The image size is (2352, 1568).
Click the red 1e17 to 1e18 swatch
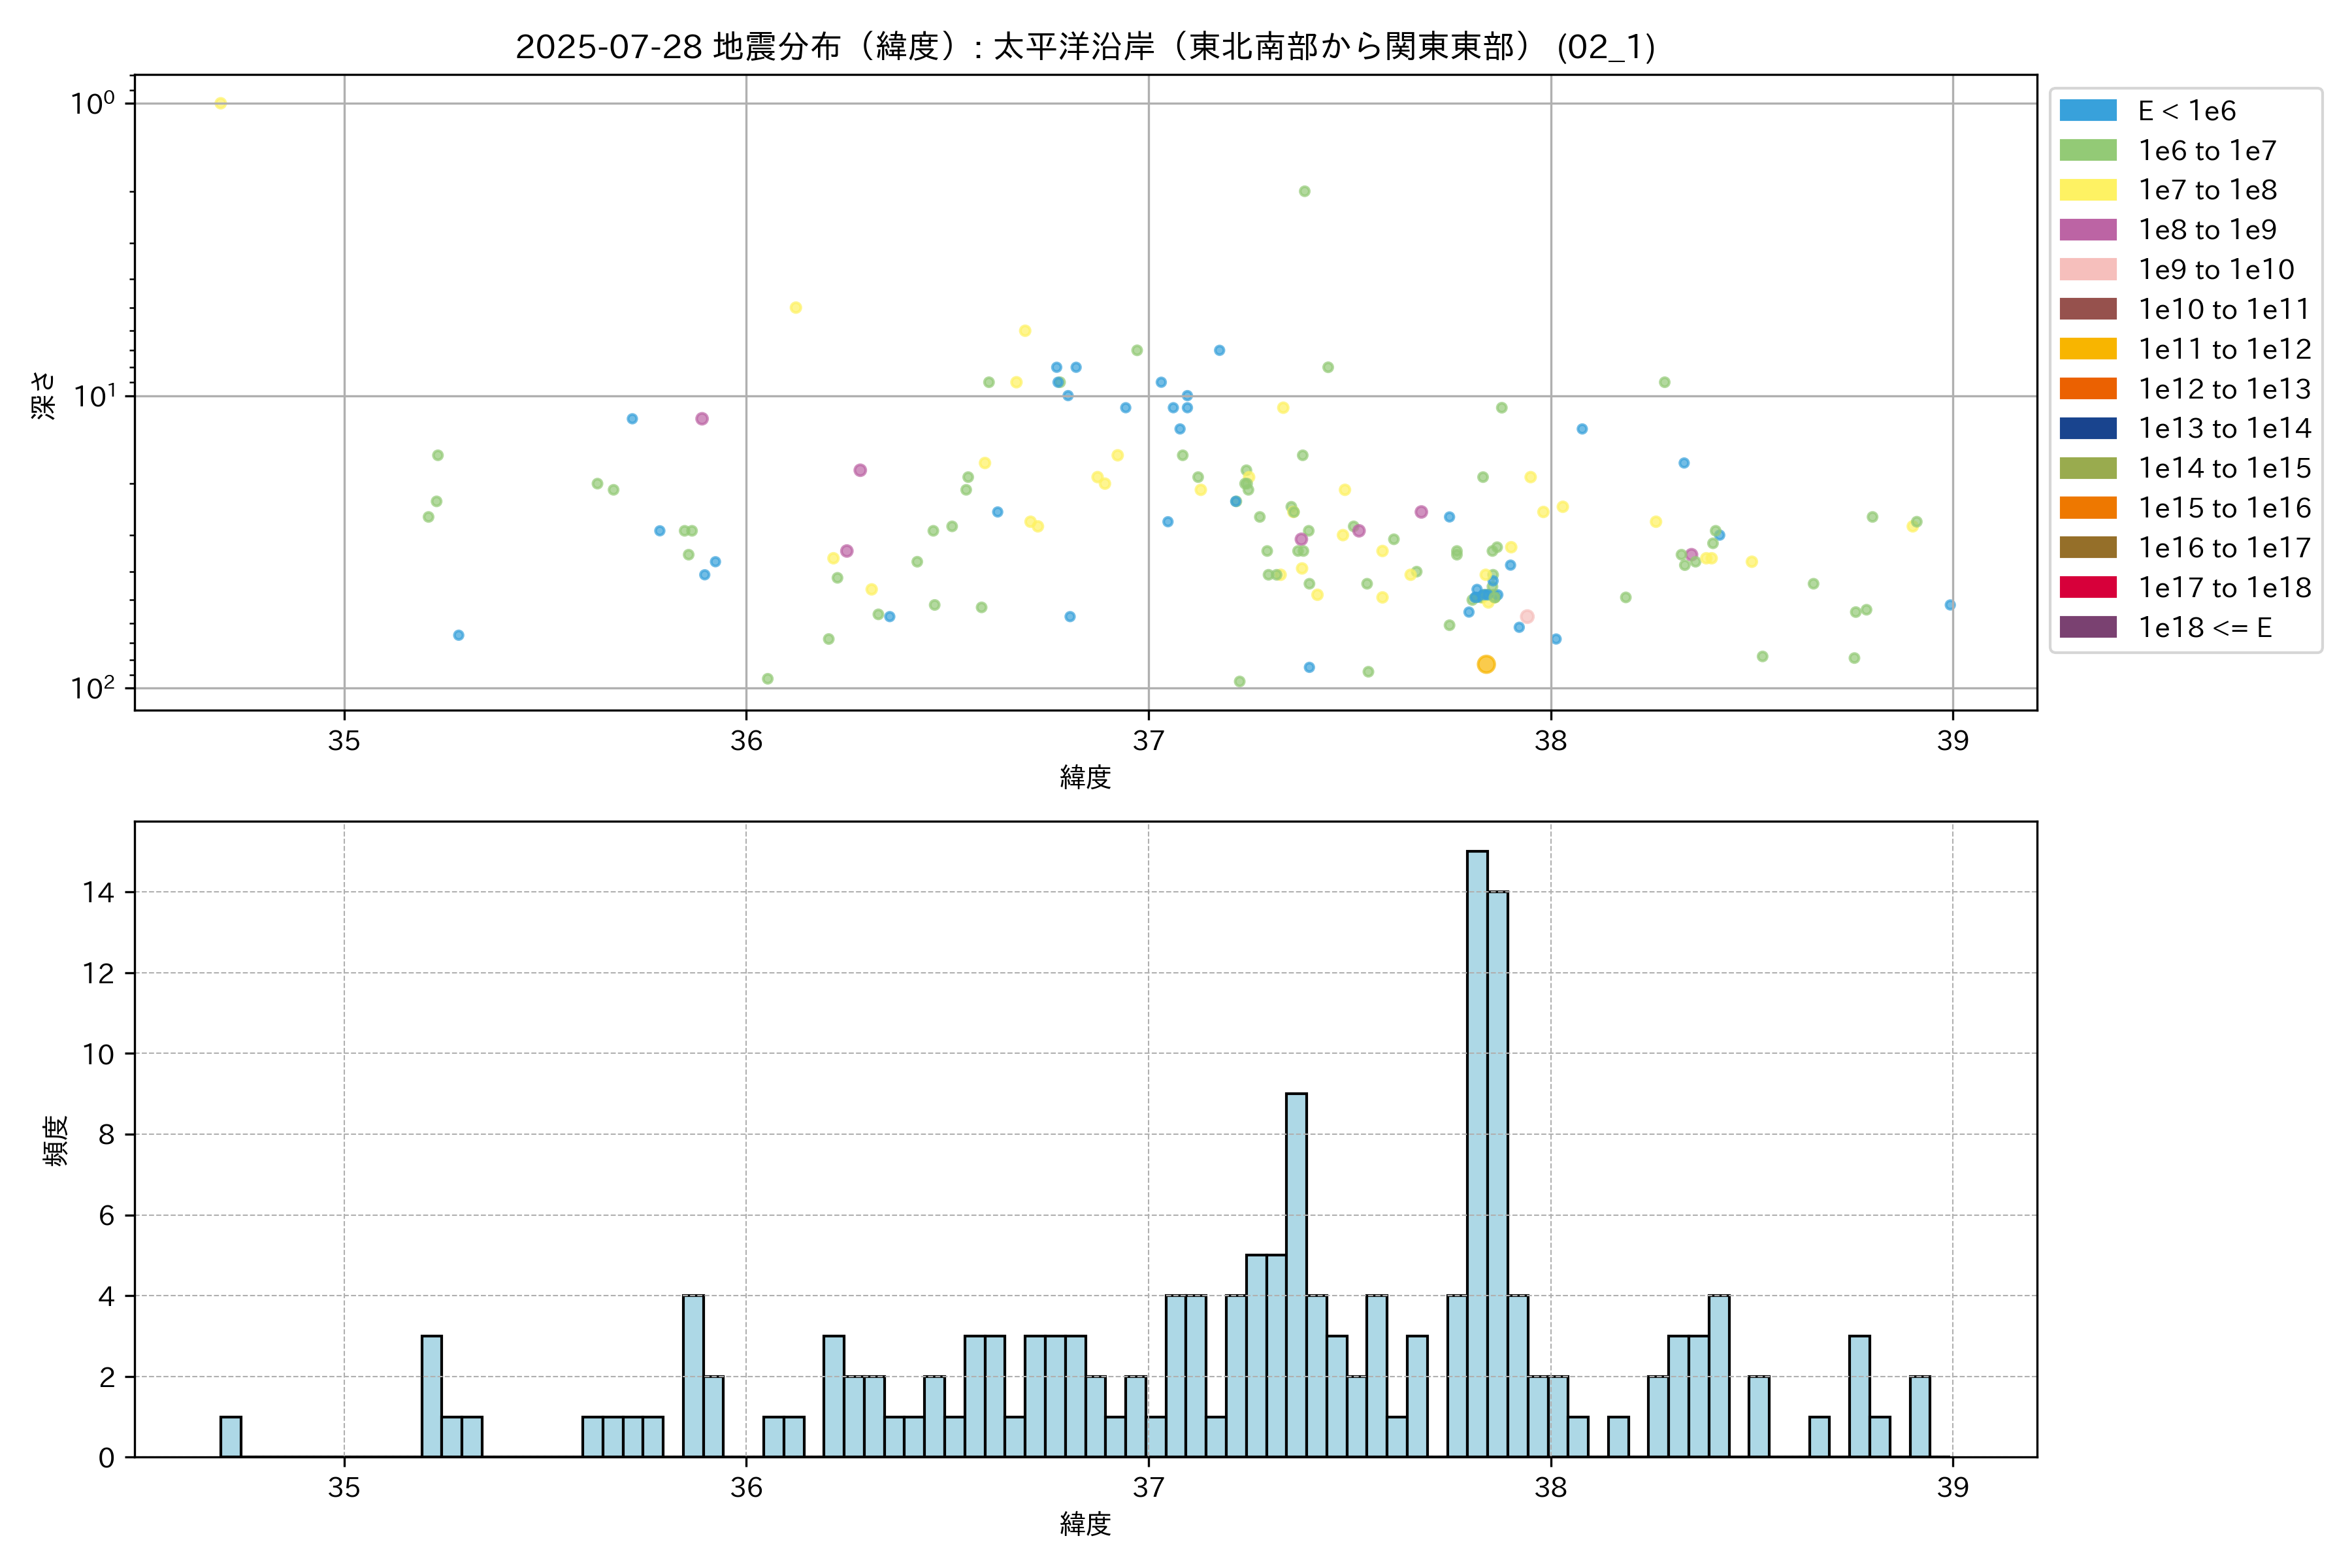(x=2087, y=587)
